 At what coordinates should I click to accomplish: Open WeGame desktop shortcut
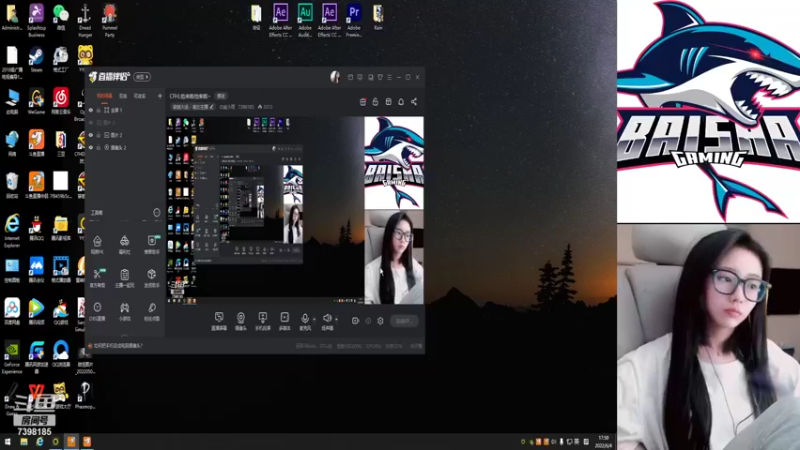[36, 102]
